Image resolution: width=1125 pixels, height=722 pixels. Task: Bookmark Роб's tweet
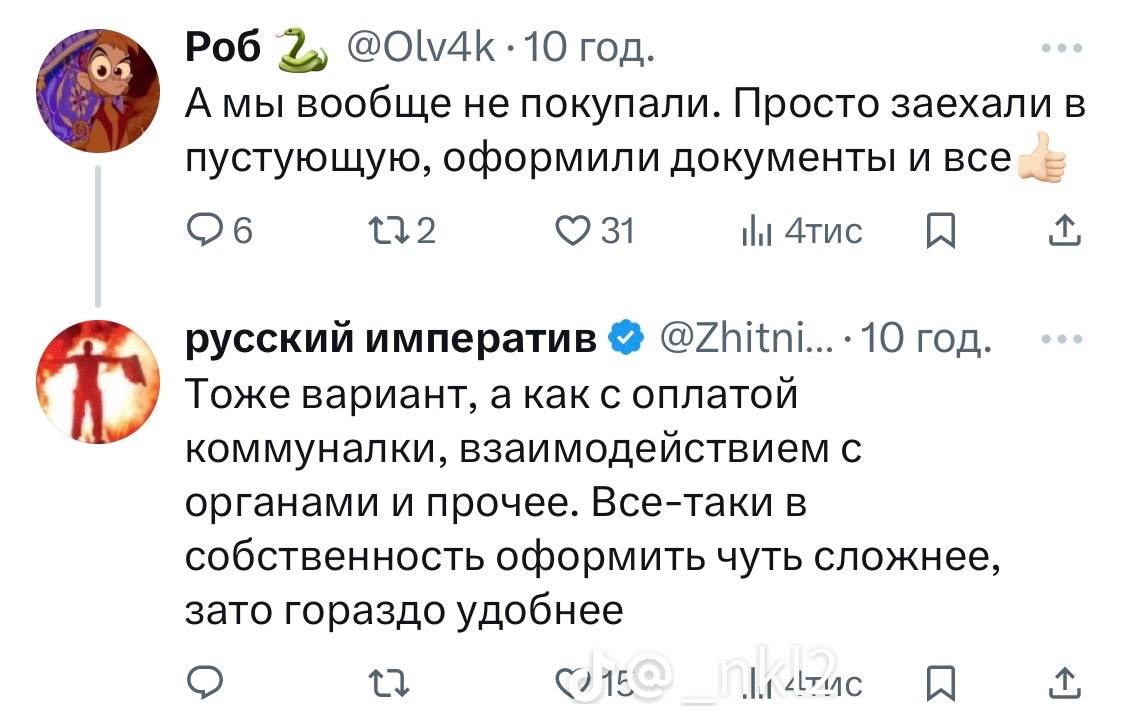click(x=941, y=233)
